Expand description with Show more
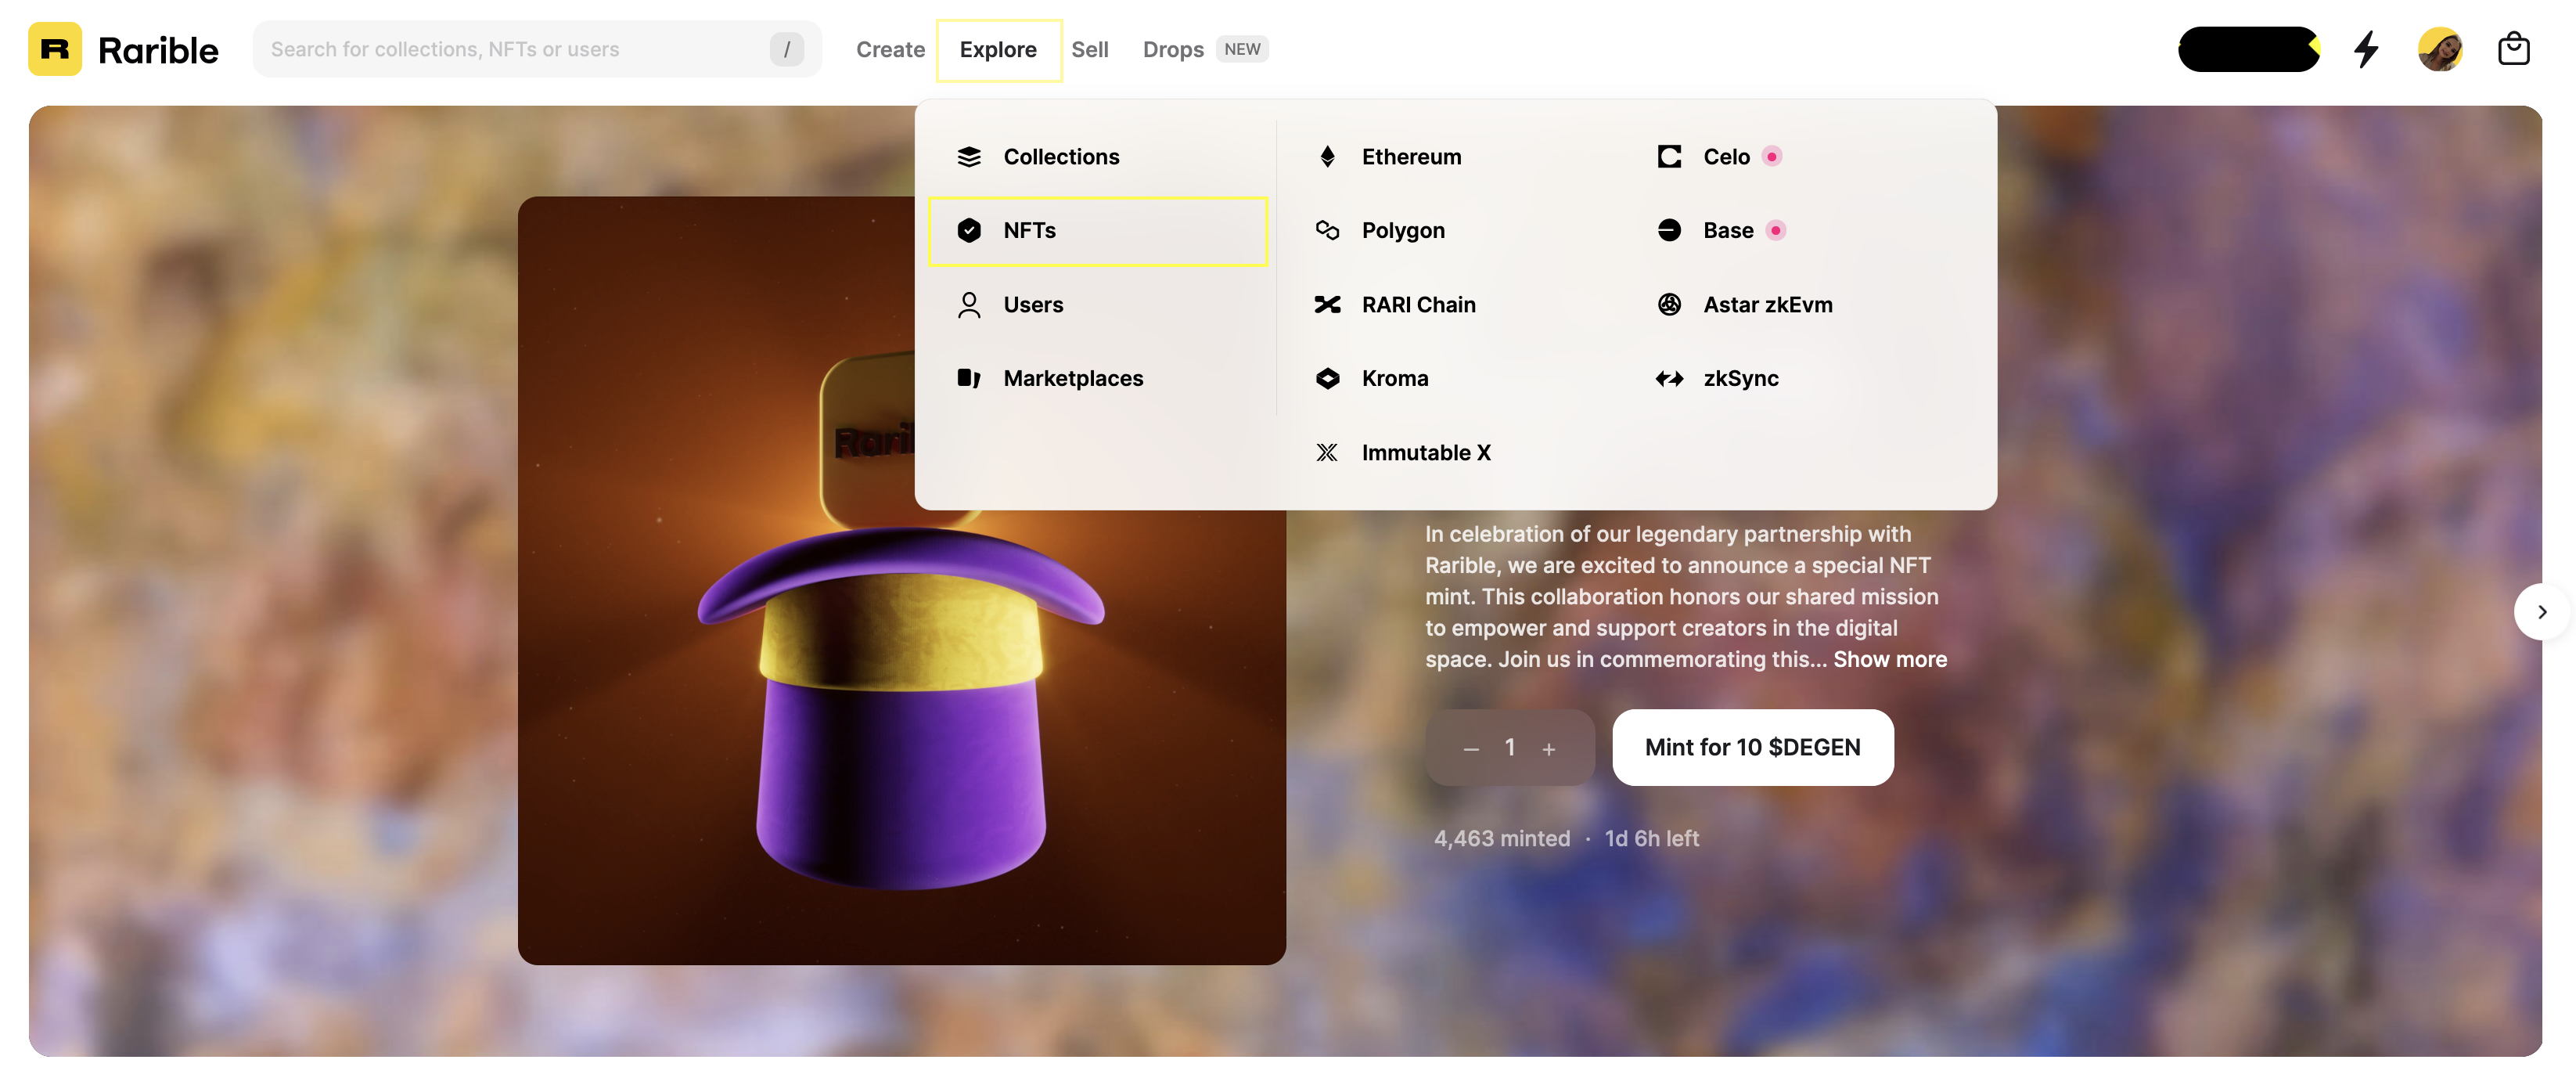This screenshot has width=2576, height=1085. [1889, 660]
